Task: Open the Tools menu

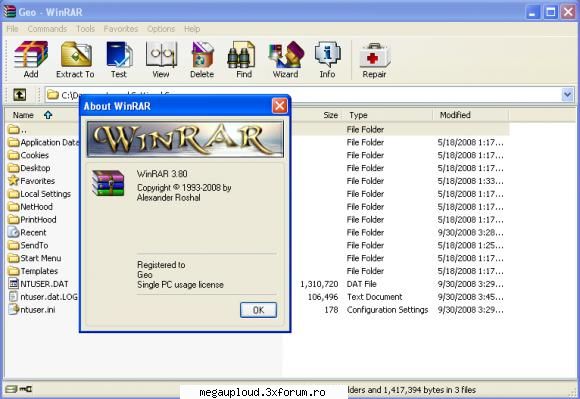Action: [85, 29]
